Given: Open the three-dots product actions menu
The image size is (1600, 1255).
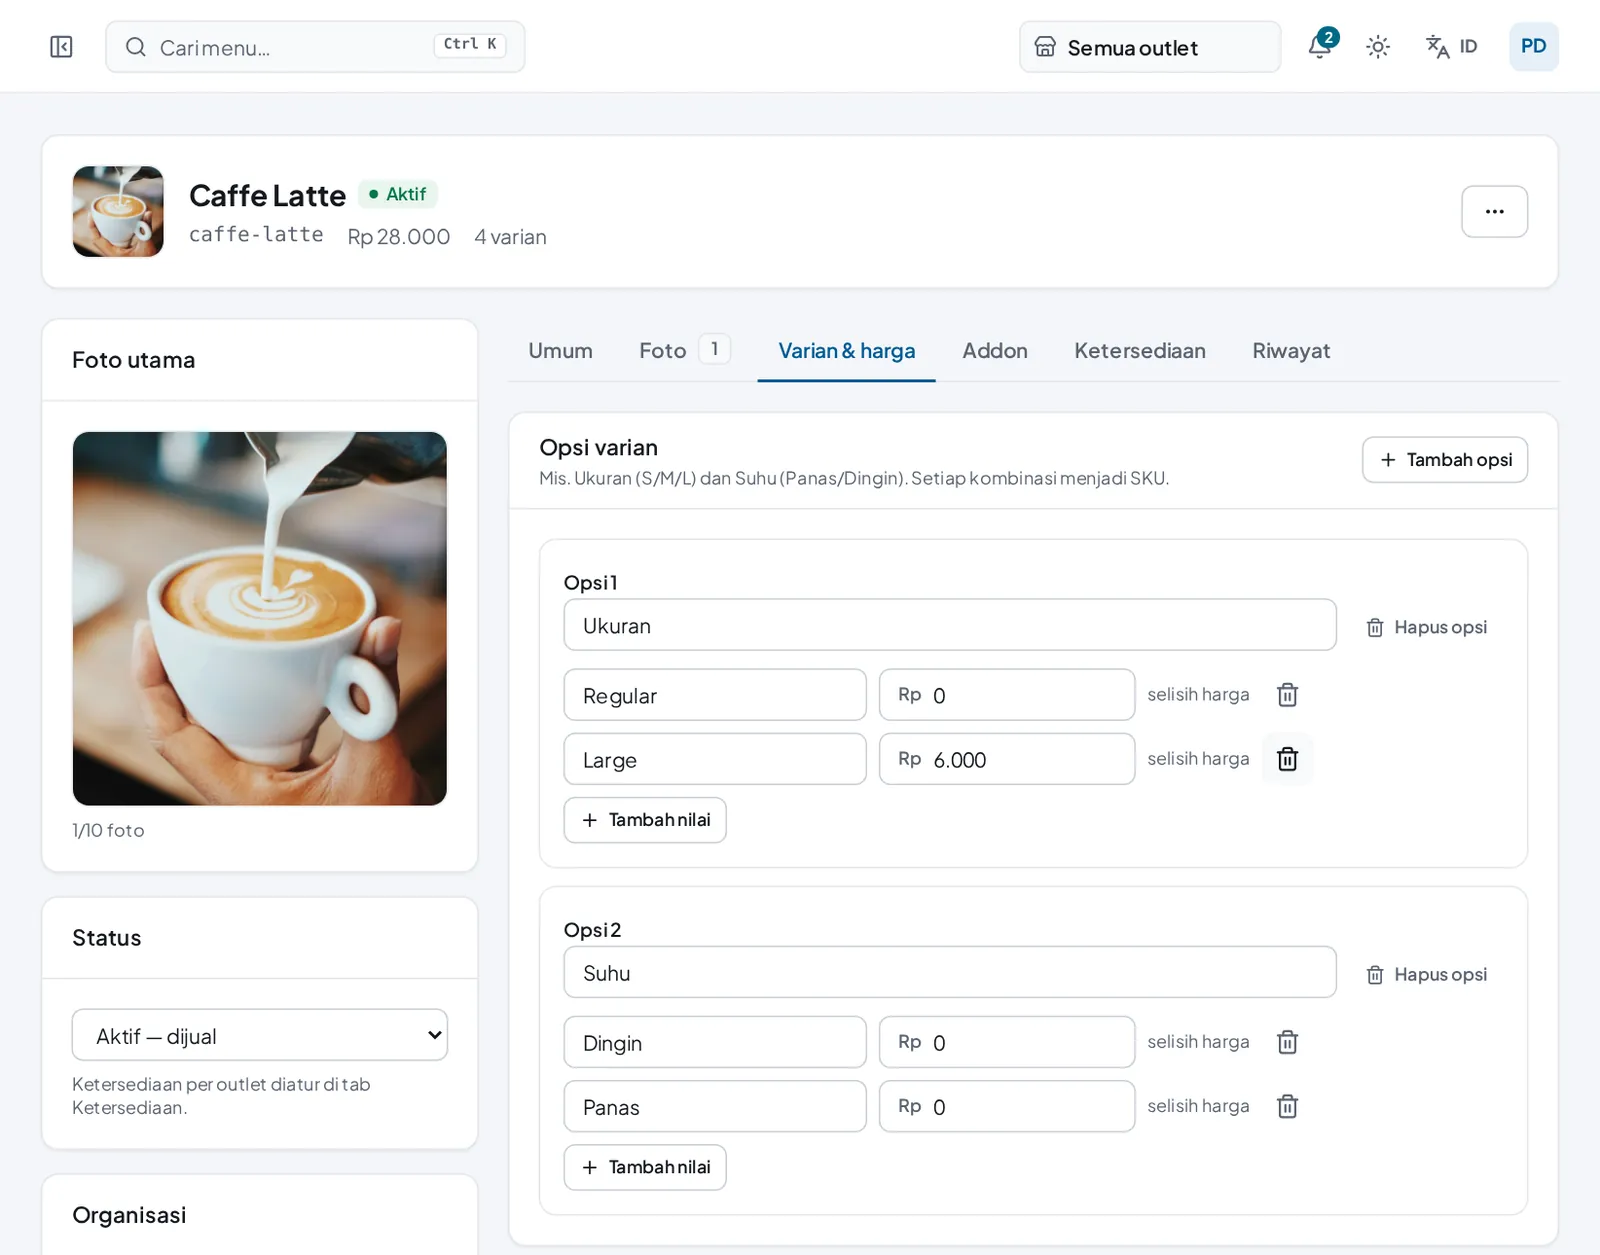Looking at the screenshot, I should point(1494,211).
